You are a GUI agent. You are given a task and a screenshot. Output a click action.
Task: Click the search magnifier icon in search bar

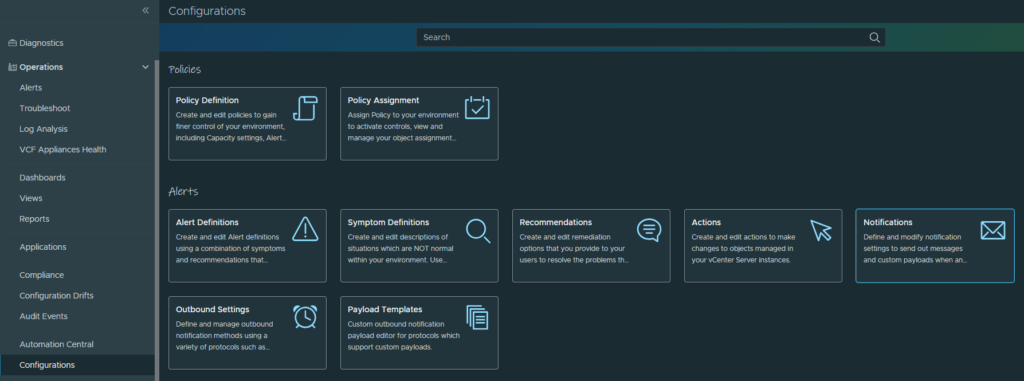point(874,37)
